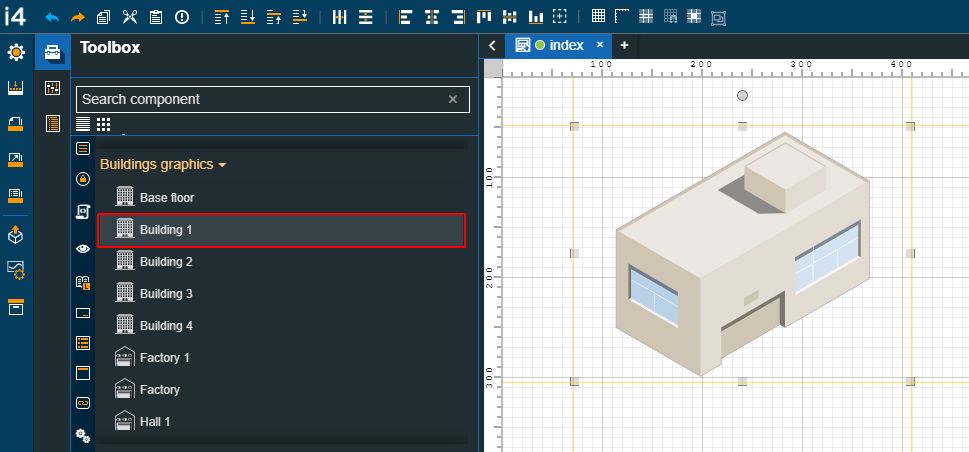The height and width of the screenshot is (452, 969).
Task: Click the scissors cut icon
Action: [x=129, y=17]
